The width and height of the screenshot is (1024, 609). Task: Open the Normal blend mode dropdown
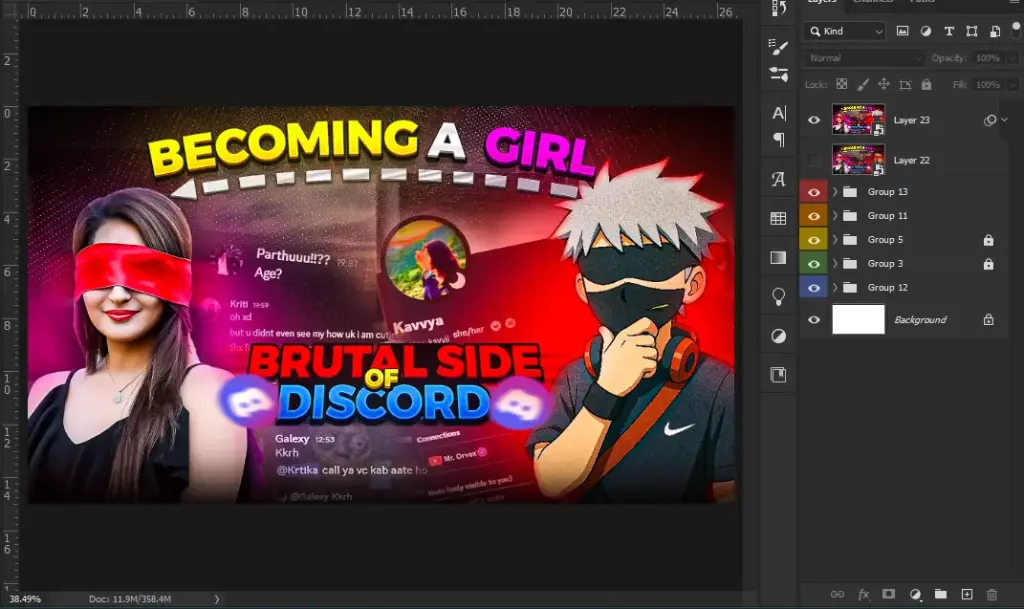point(865,58)
